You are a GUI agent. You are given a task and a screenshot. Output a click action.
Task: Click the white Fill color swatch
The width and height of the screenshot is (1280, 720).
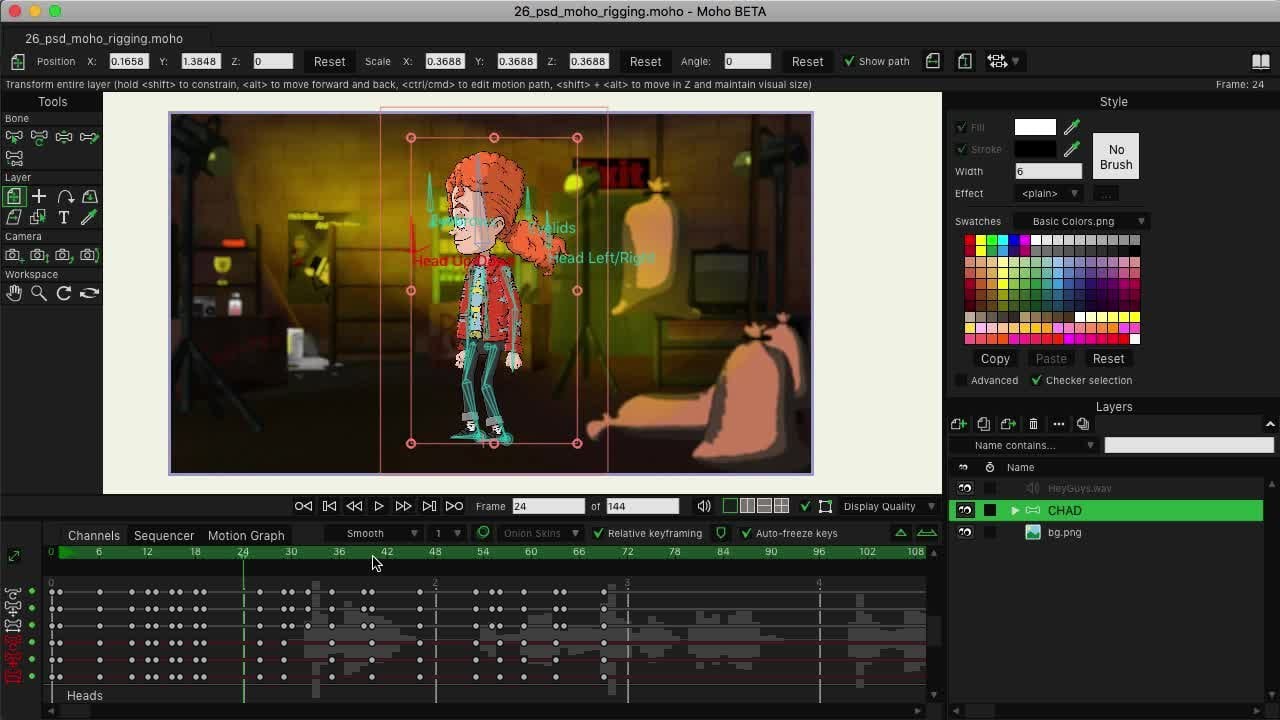coord(1035,127)
